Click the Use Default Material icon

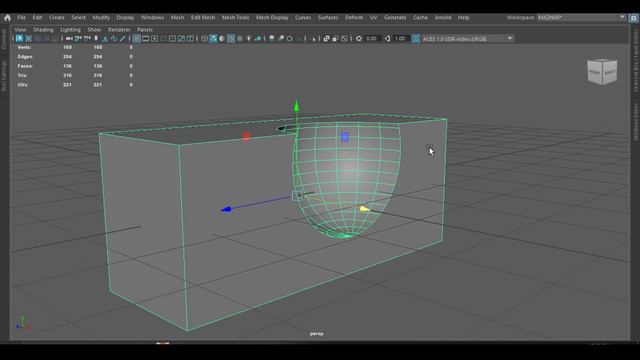coord(222,38)
